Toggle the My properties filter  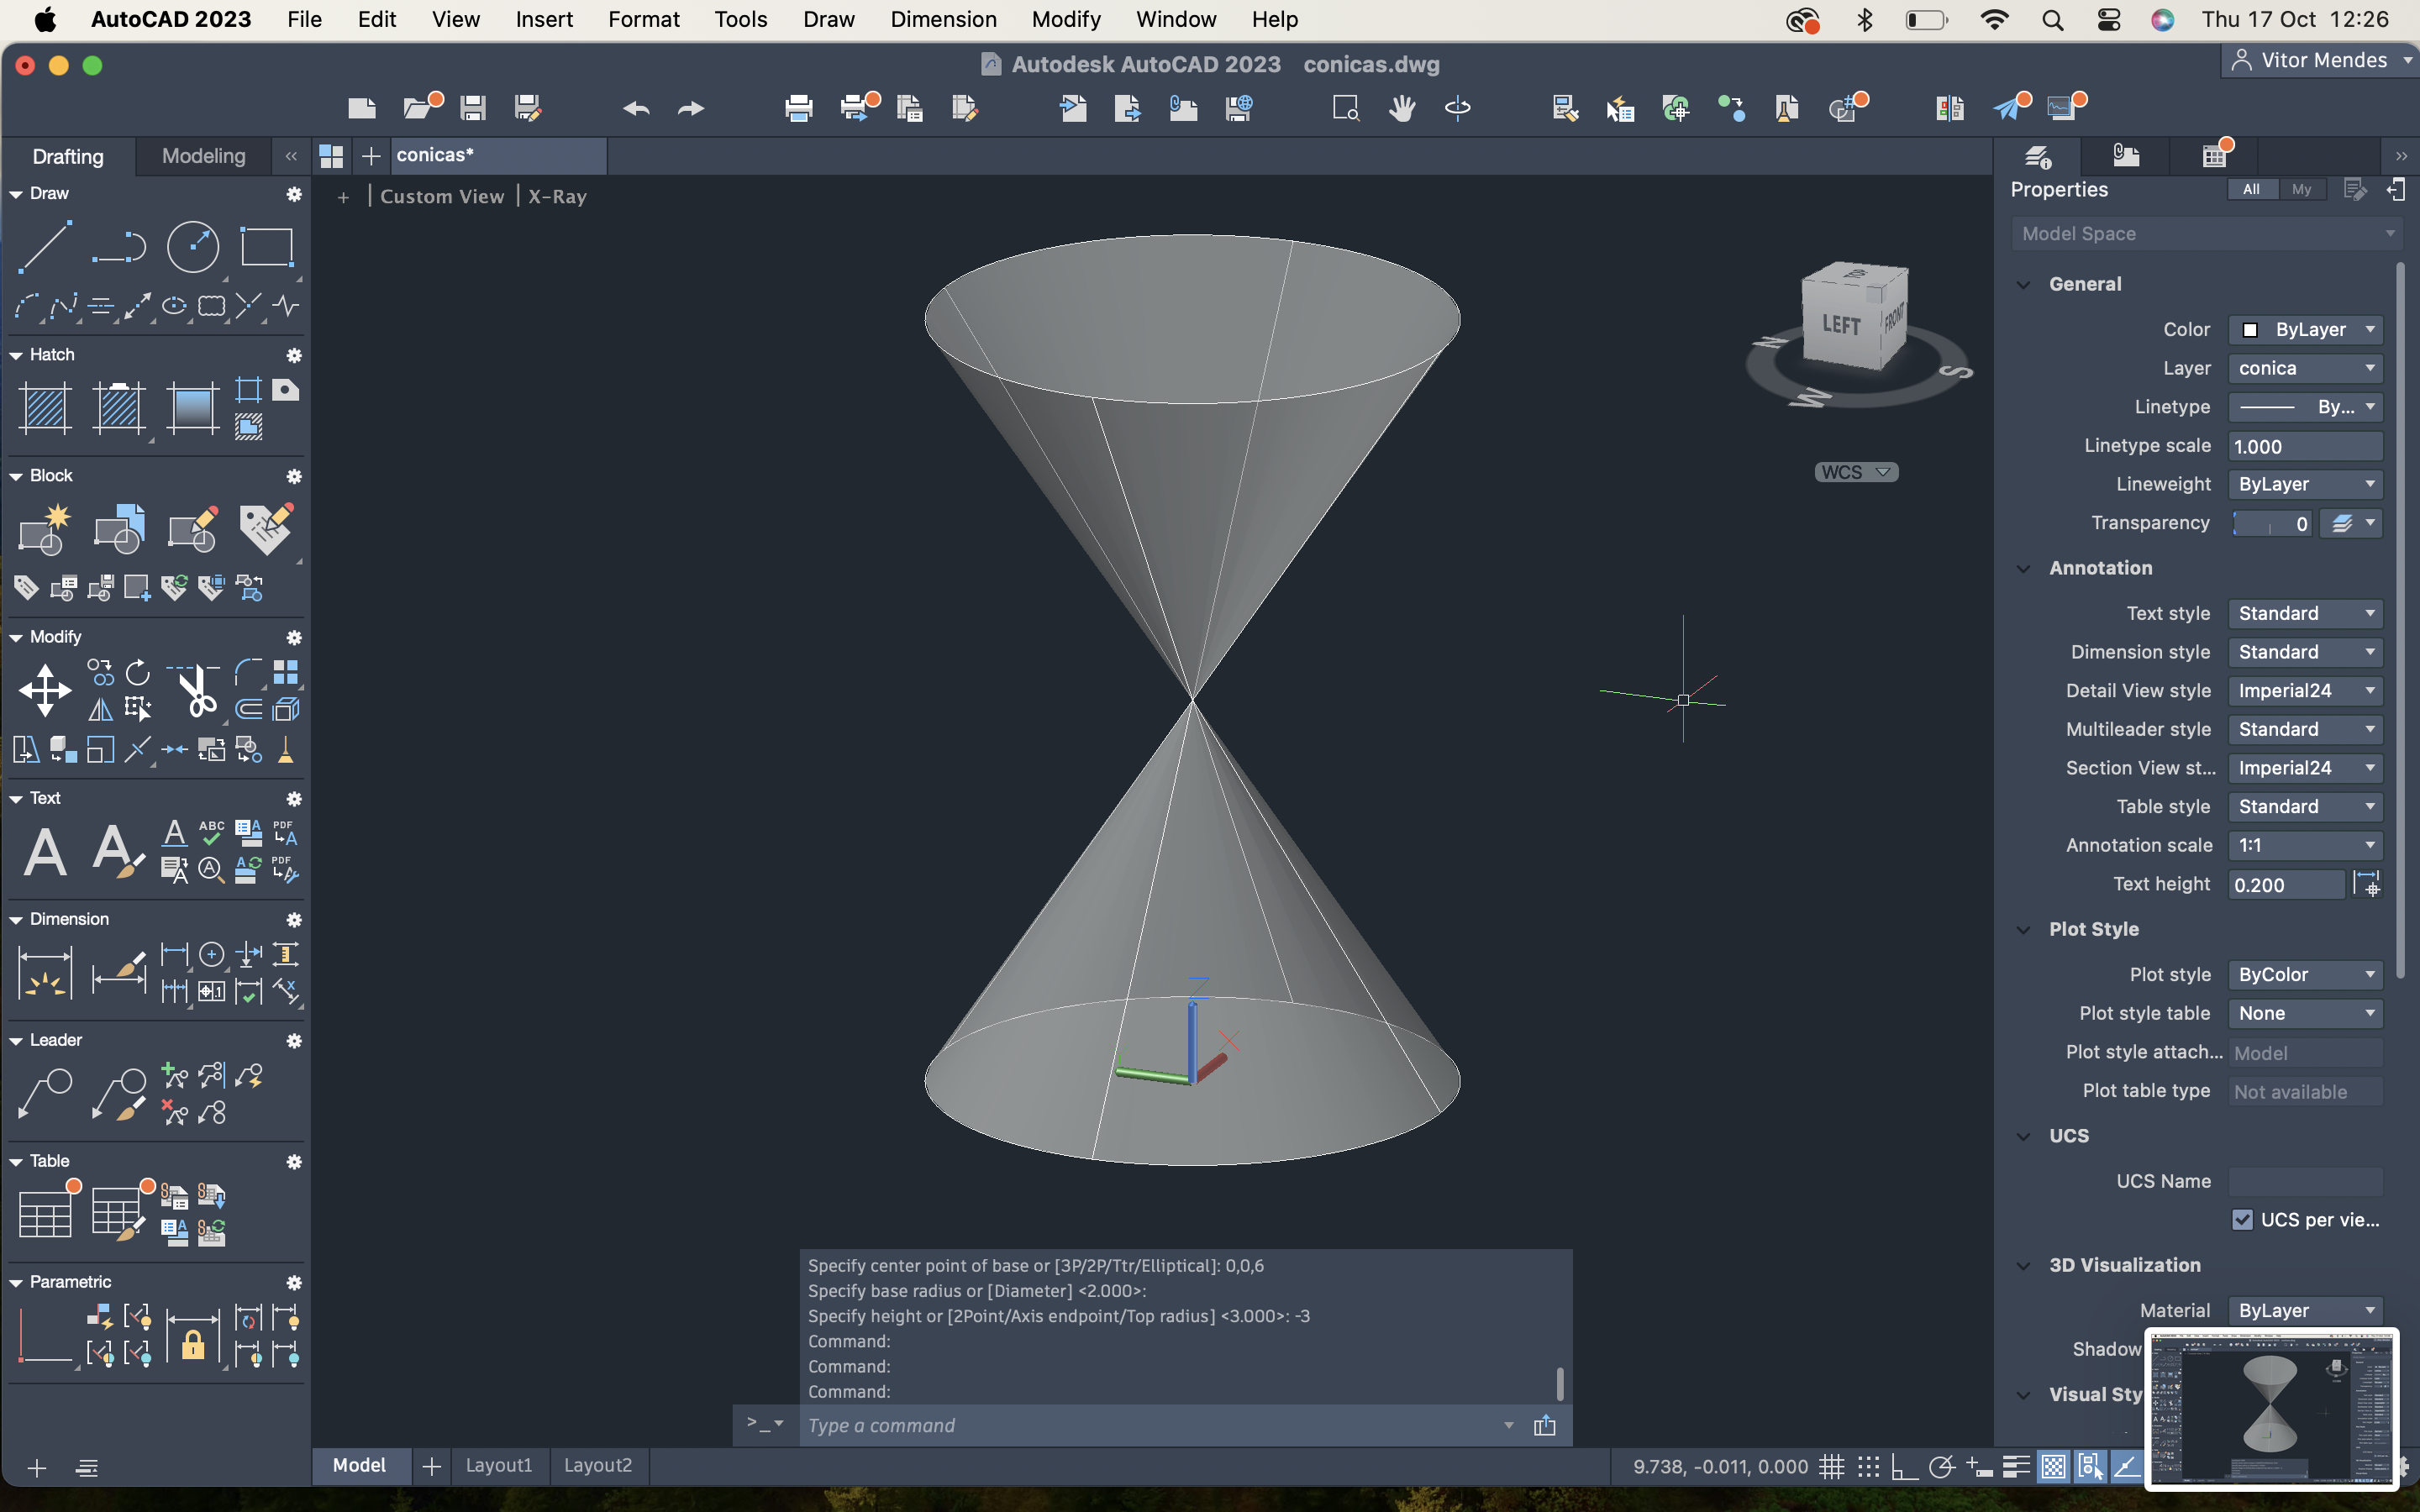[2302, 189]
